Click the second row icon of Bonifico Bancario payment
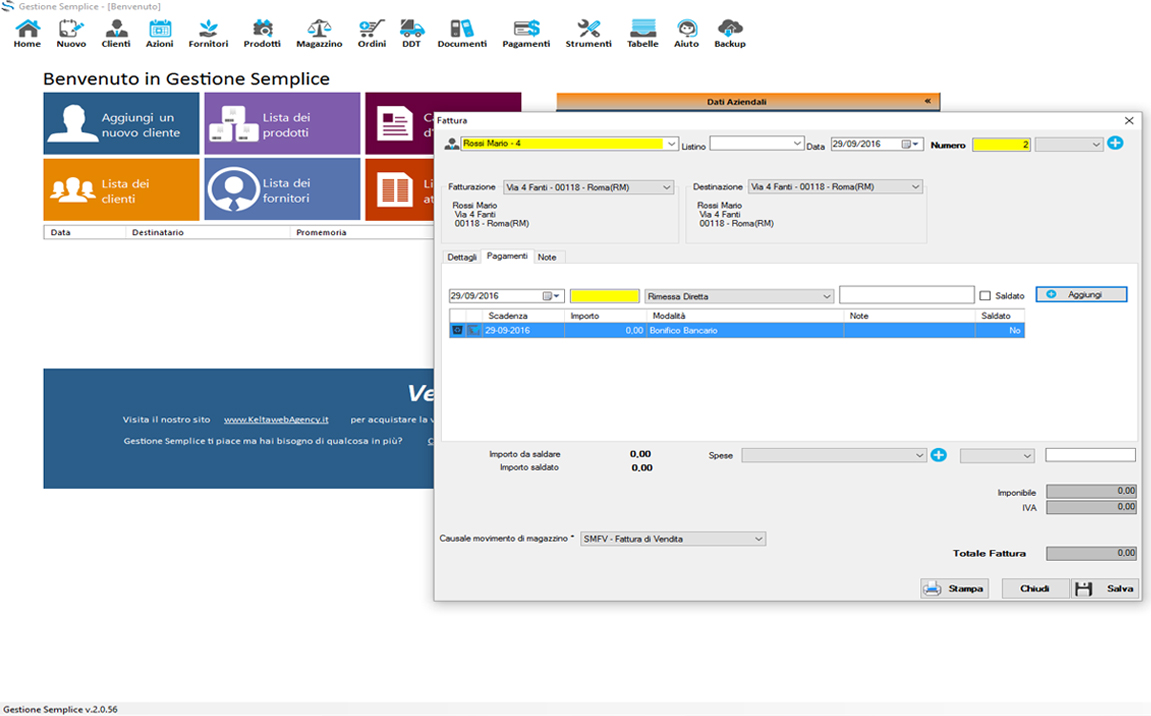 pos(473,330)
